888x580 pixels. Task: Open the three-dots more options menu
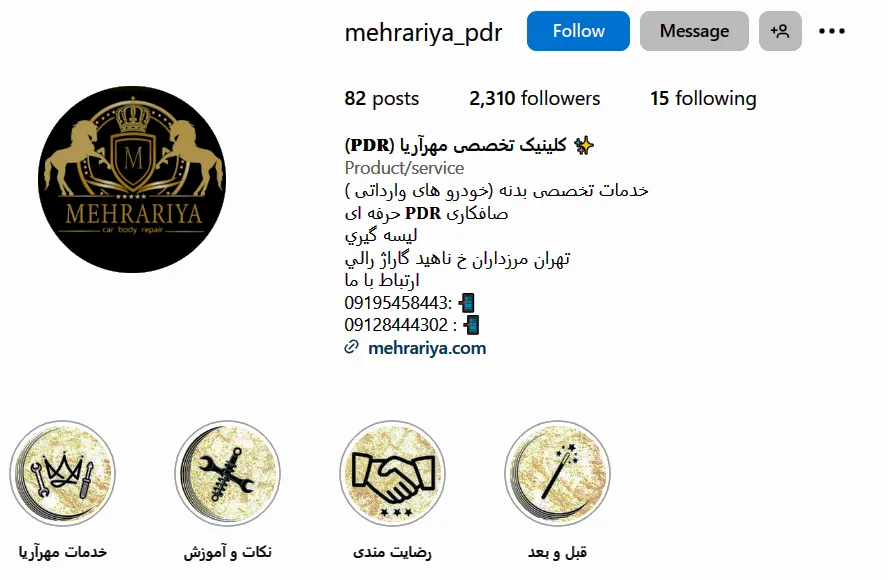(831, 31)
